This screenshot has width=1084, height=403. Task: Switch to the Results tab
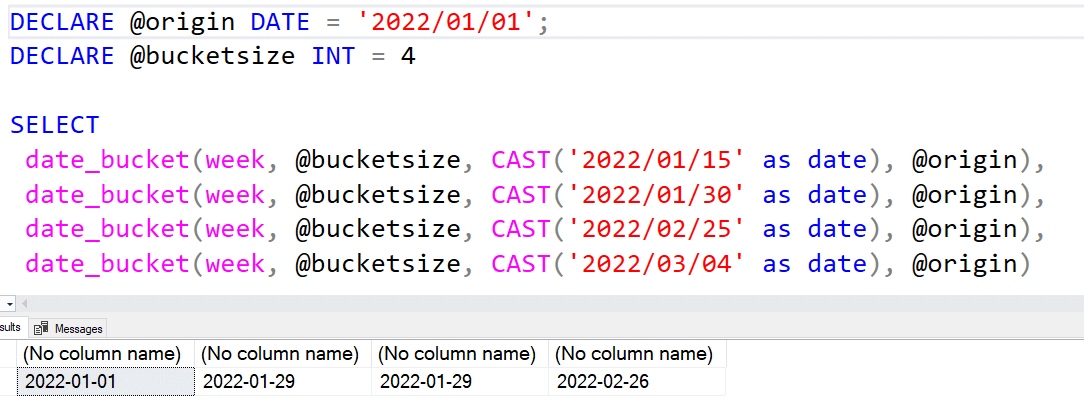(10, 327)
